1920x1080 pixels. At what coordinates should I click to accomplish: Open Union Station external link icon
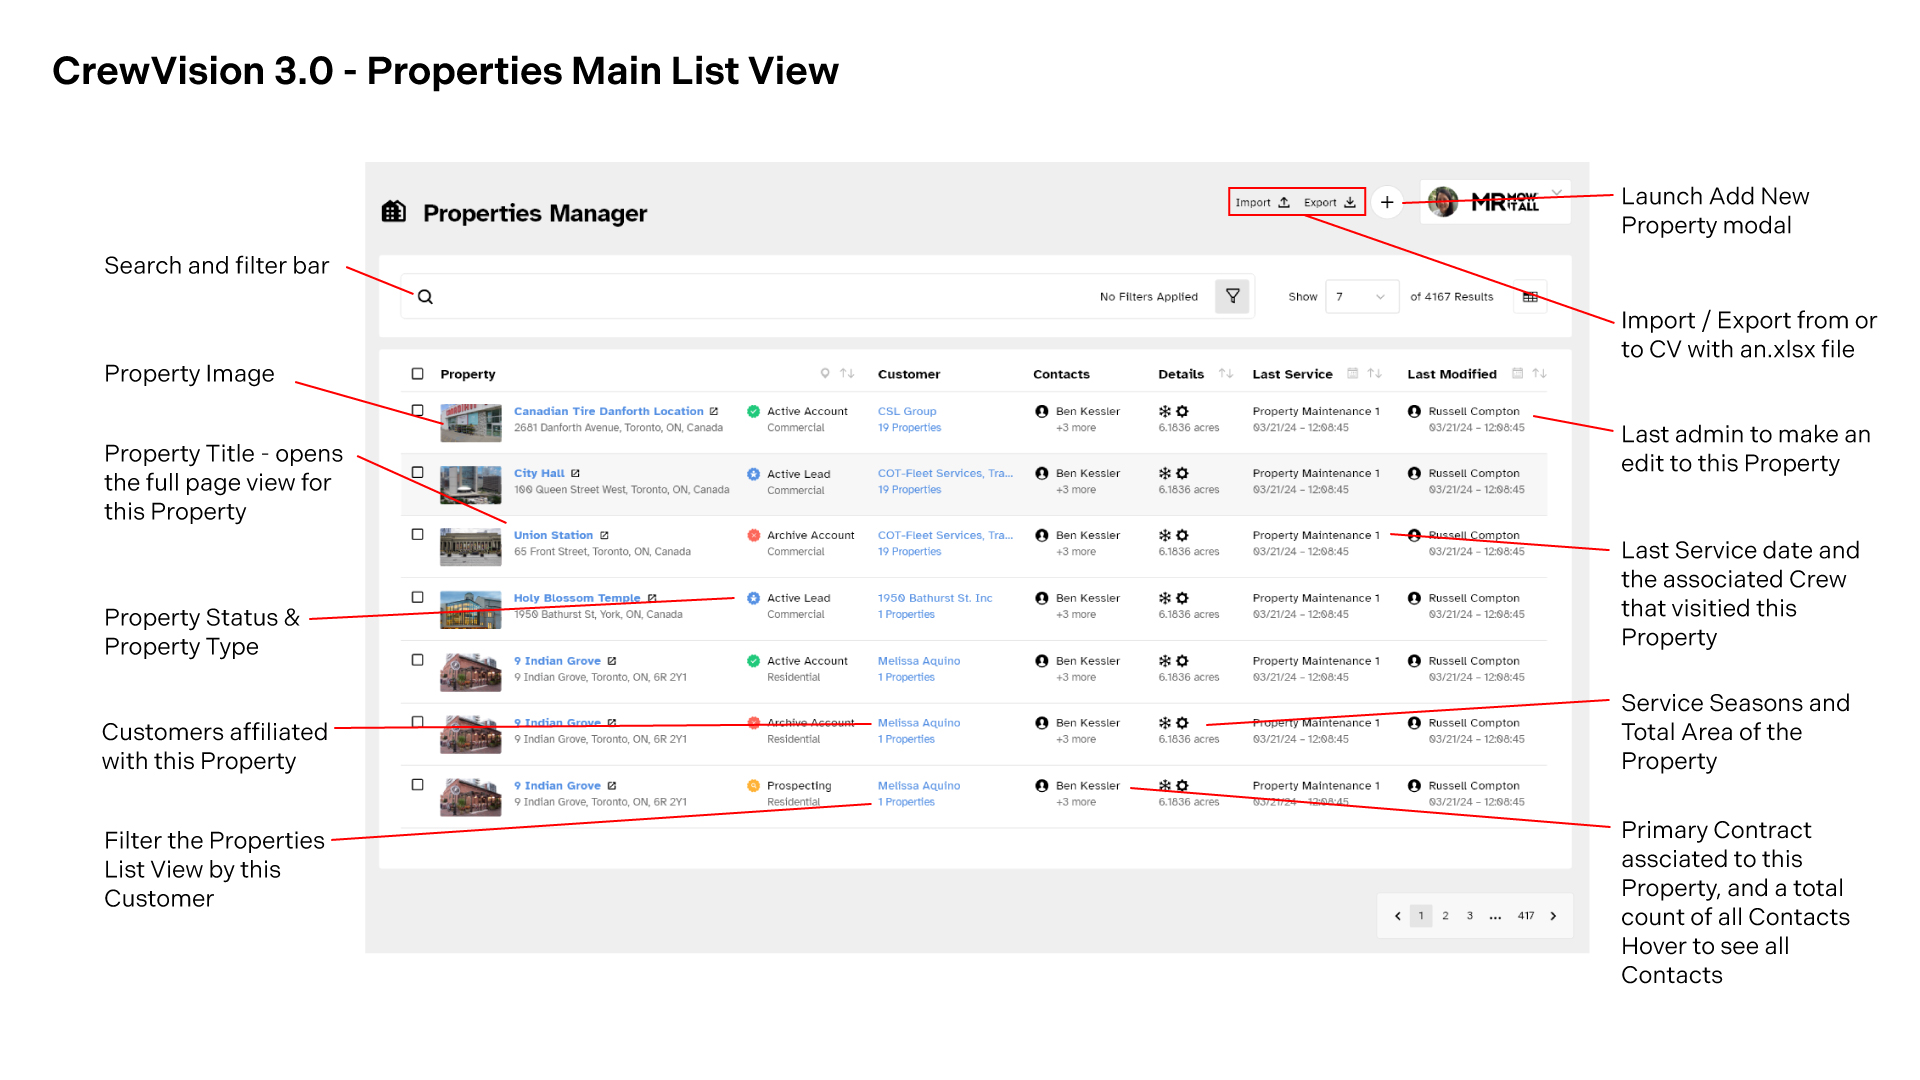click(605, 535)
